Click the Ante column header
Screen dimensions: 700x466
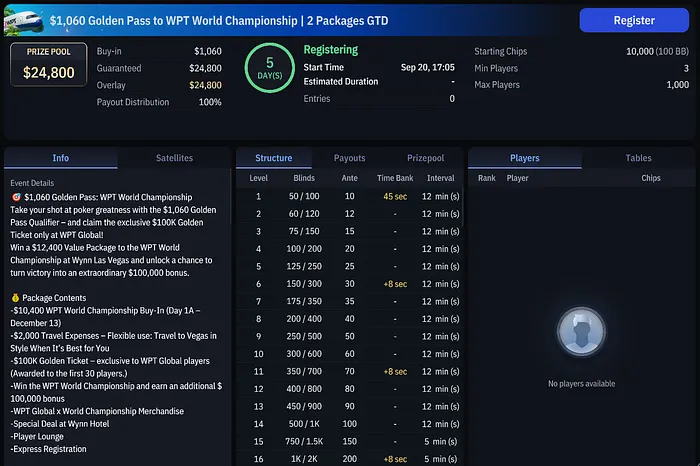(350, 178)
